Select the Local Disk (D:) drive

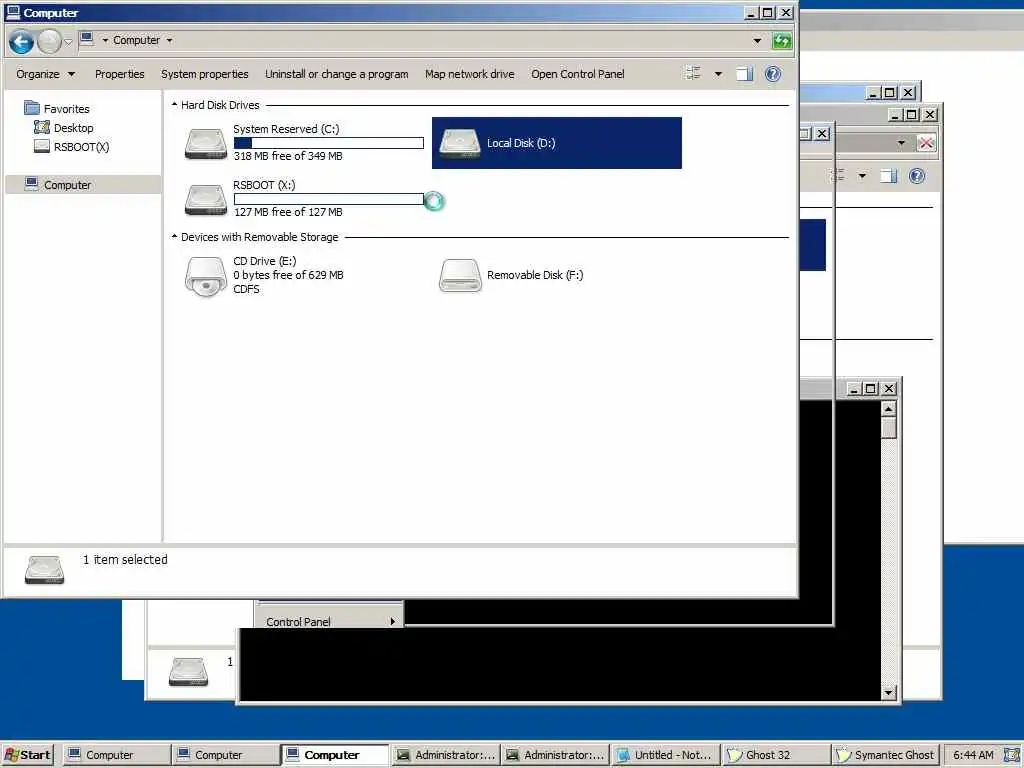(556, 143)
